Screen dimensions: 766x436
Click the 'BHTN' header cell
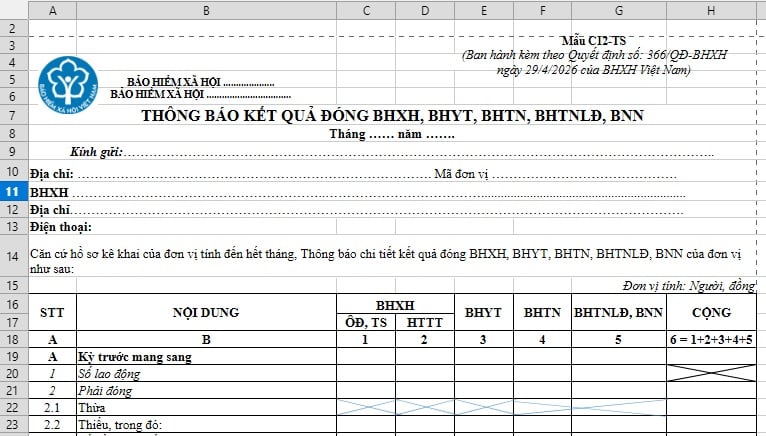coord(542,313)
